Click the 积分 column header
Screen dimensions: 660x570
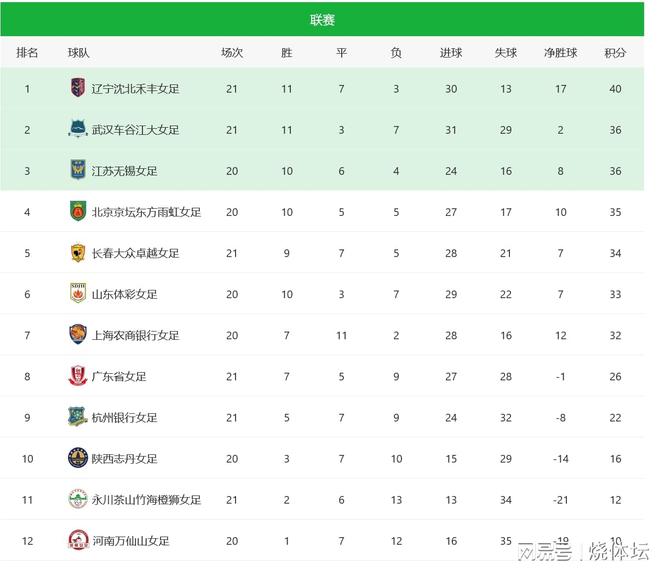(615, 52)
